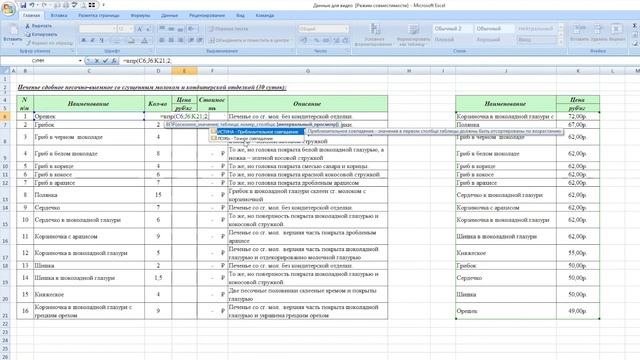Open Форматировать как таблицу gallery
The image size is (640, 360).
413,35
